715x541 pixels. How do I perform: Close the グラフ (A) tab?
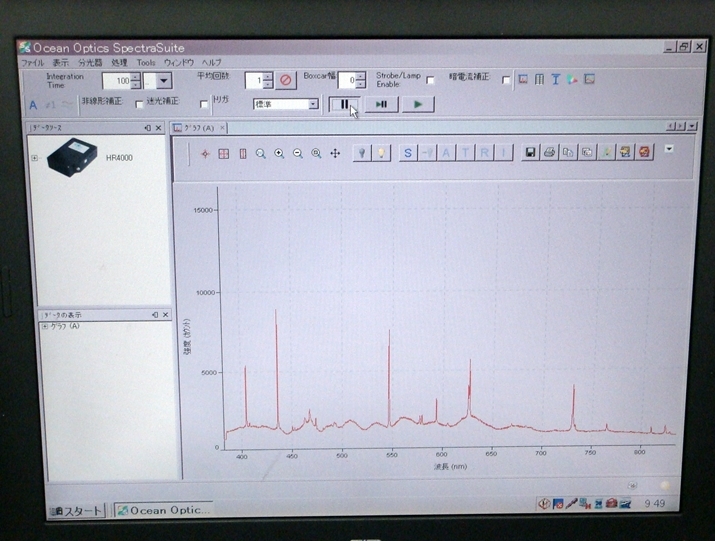(x=223, y=128)
